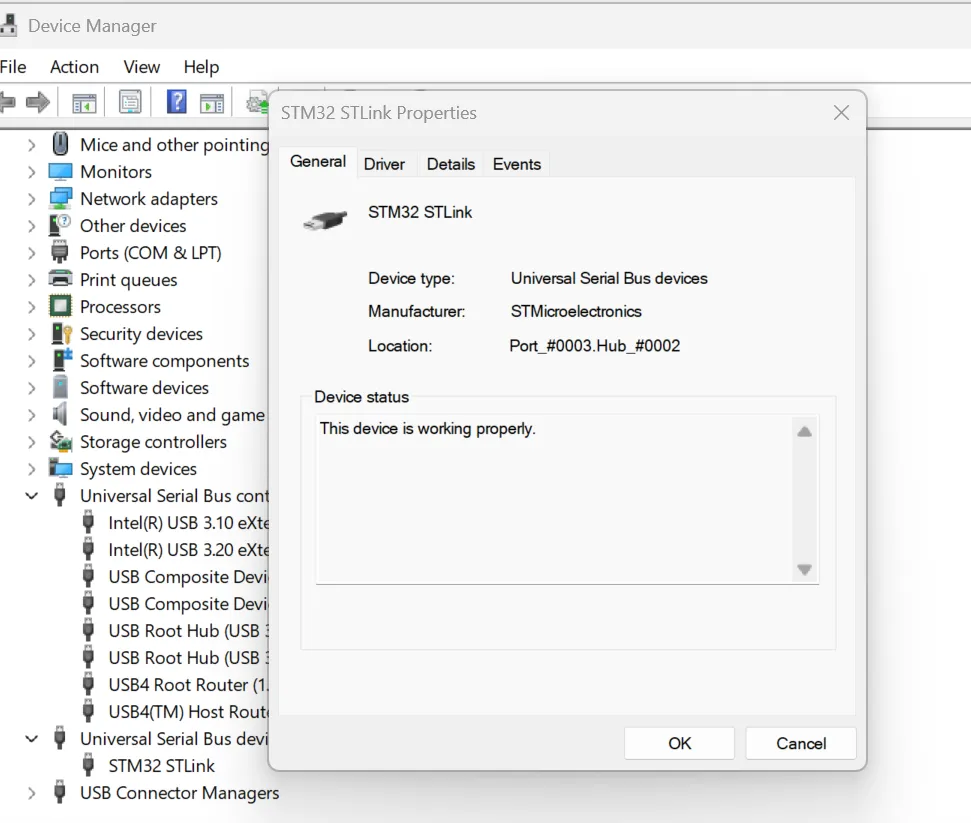Click the USB Connector Managers icon

pos(59,793)
